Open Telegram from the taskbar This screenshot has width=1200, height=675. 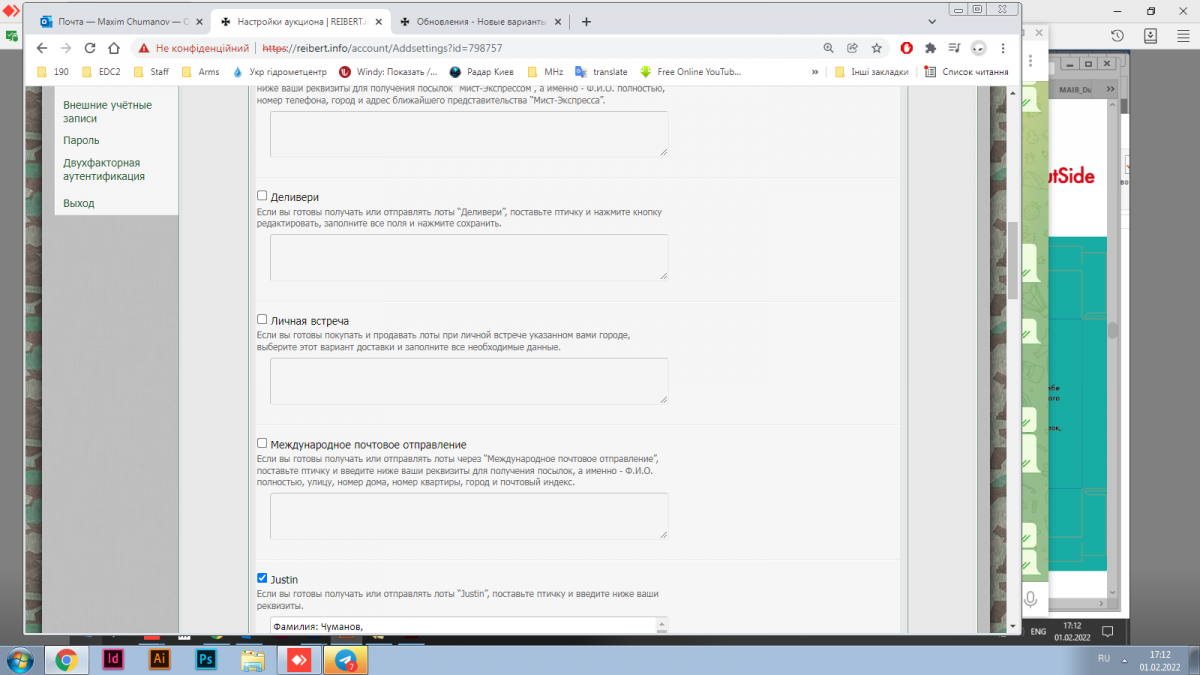(347, 659)
